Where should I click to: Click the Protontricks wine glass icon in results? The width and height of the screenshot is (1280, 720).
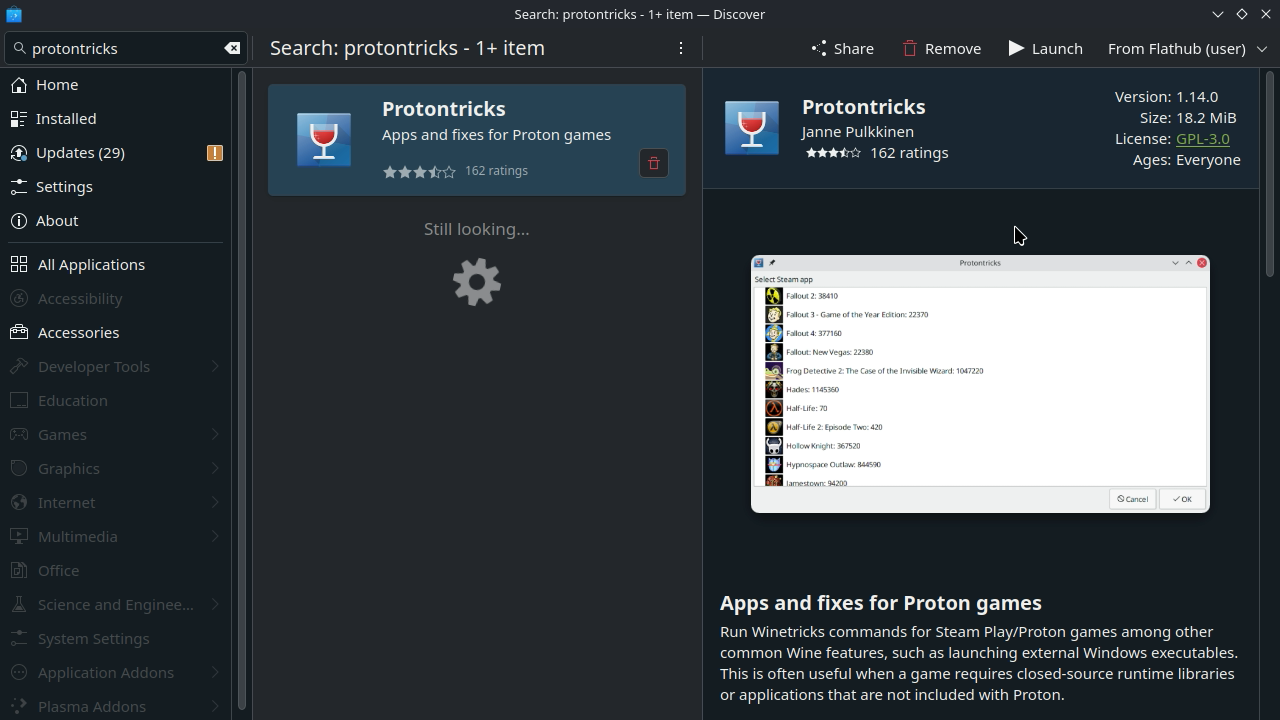324,139
